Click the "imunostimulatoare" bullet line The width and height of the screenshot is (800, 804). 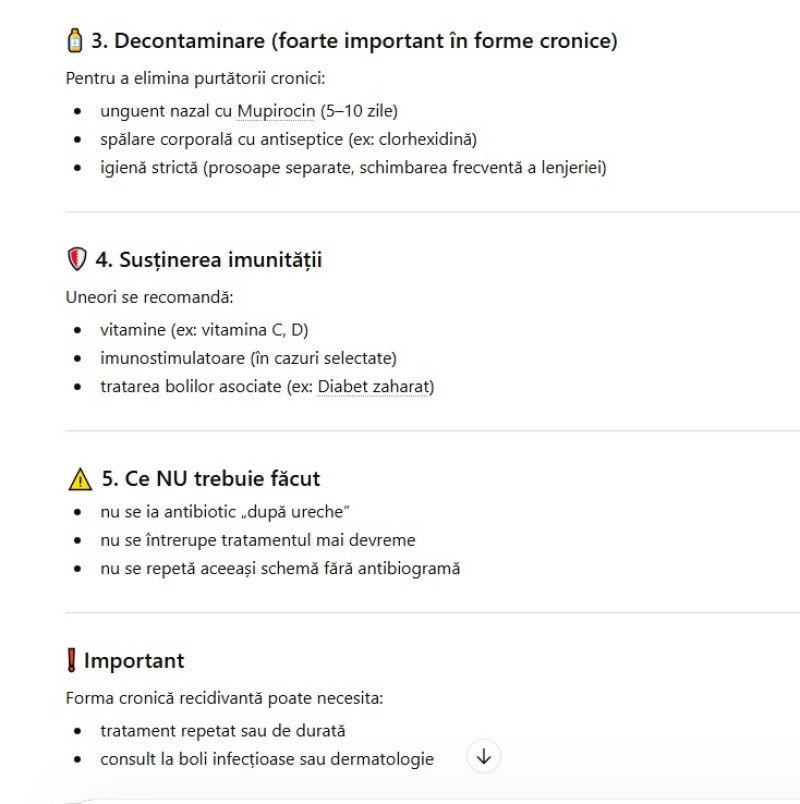(248, 358)
